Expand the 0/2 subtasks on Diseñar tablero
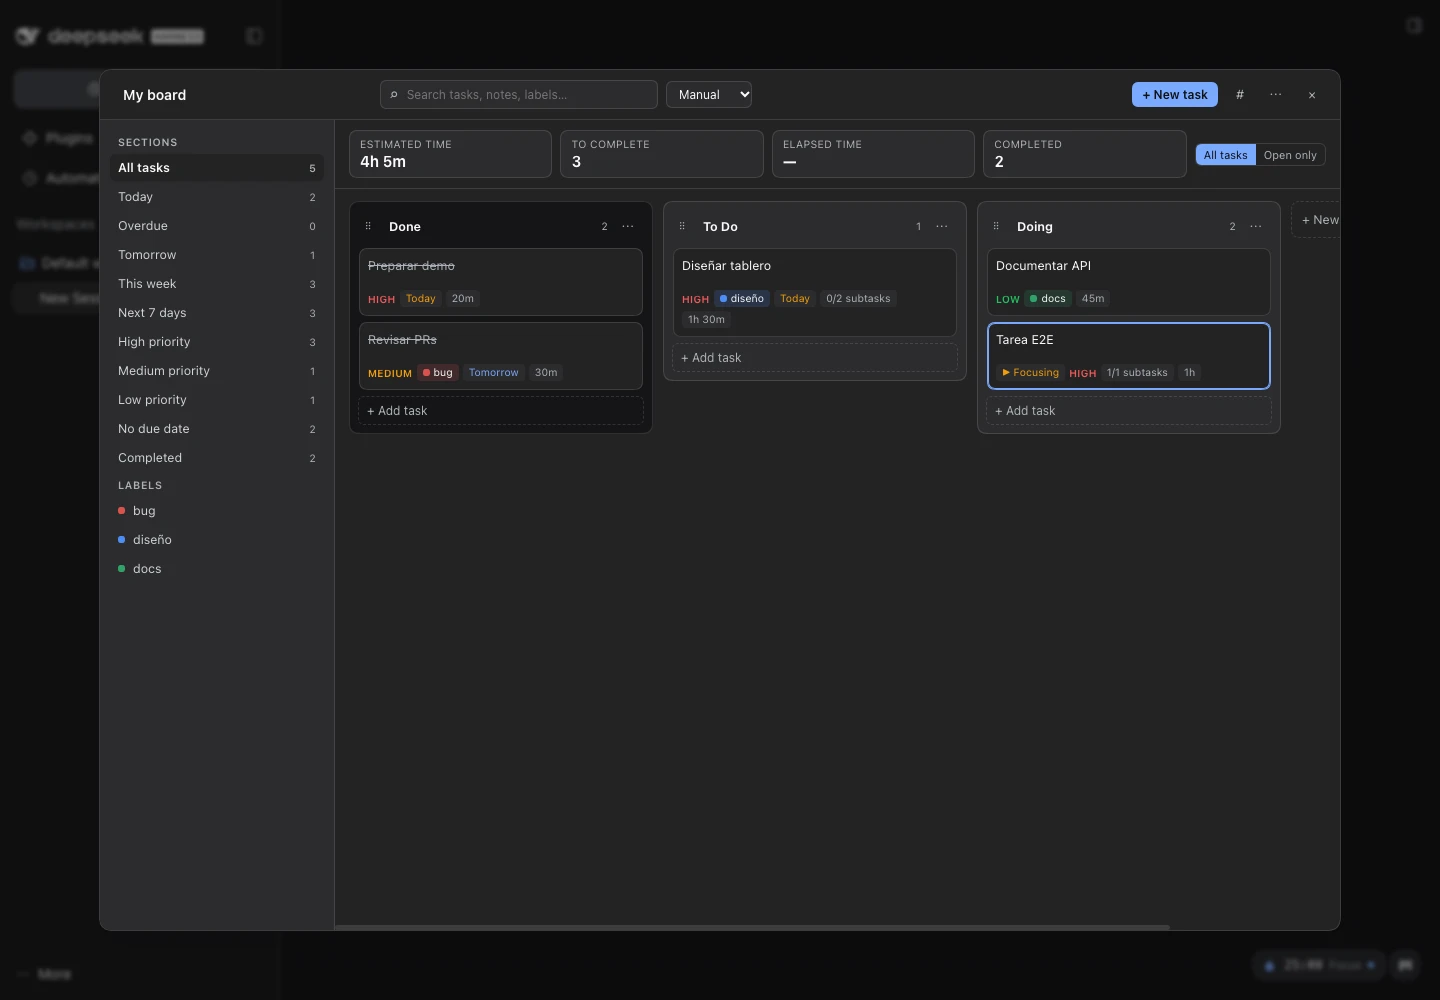Screen dimensions: 1440x1000 point(858,299)
